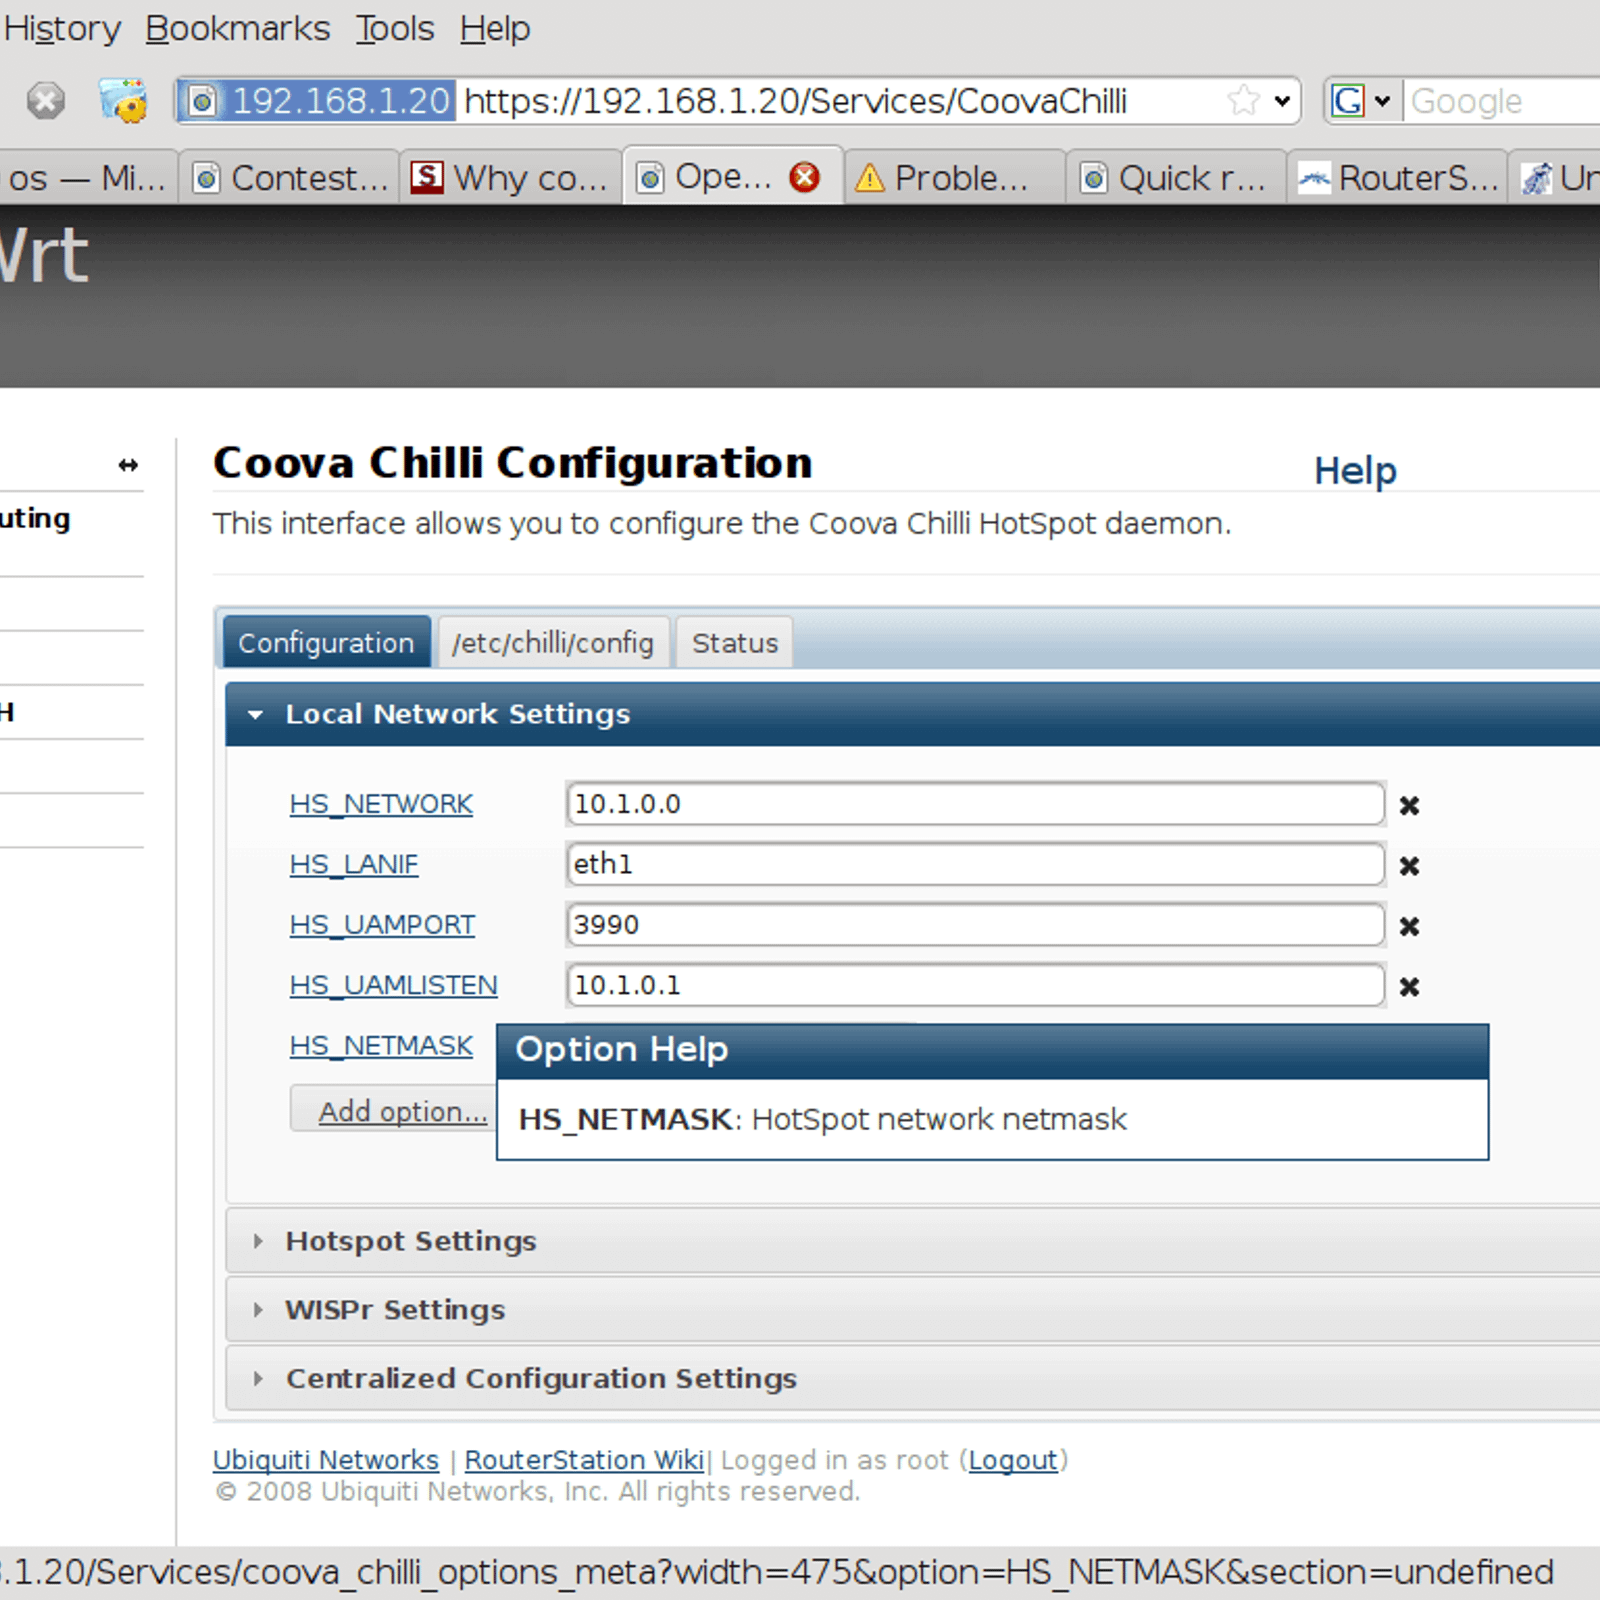
Task: Click the browser stop loading icon
Action: (x=45, y=100)
